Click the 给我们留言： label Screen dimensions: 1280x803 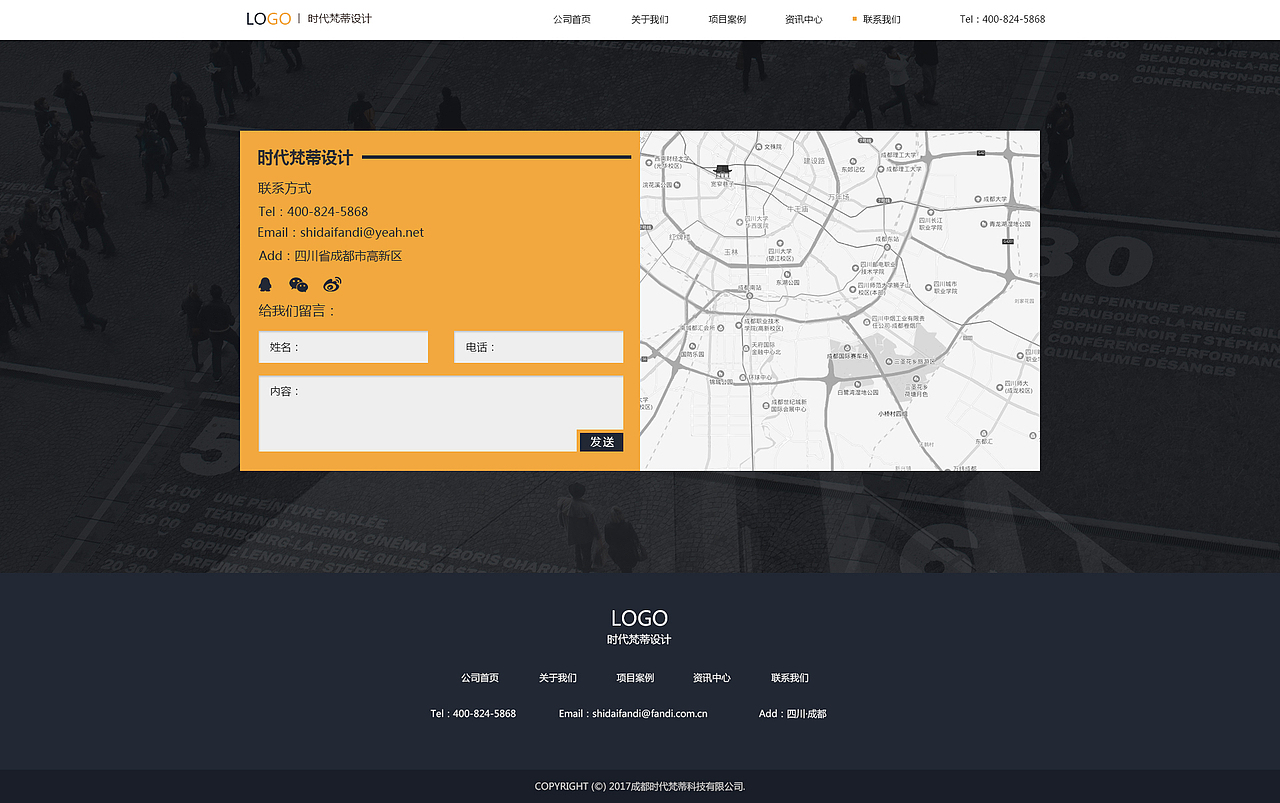pyautogui.click(x=298, y=311)
